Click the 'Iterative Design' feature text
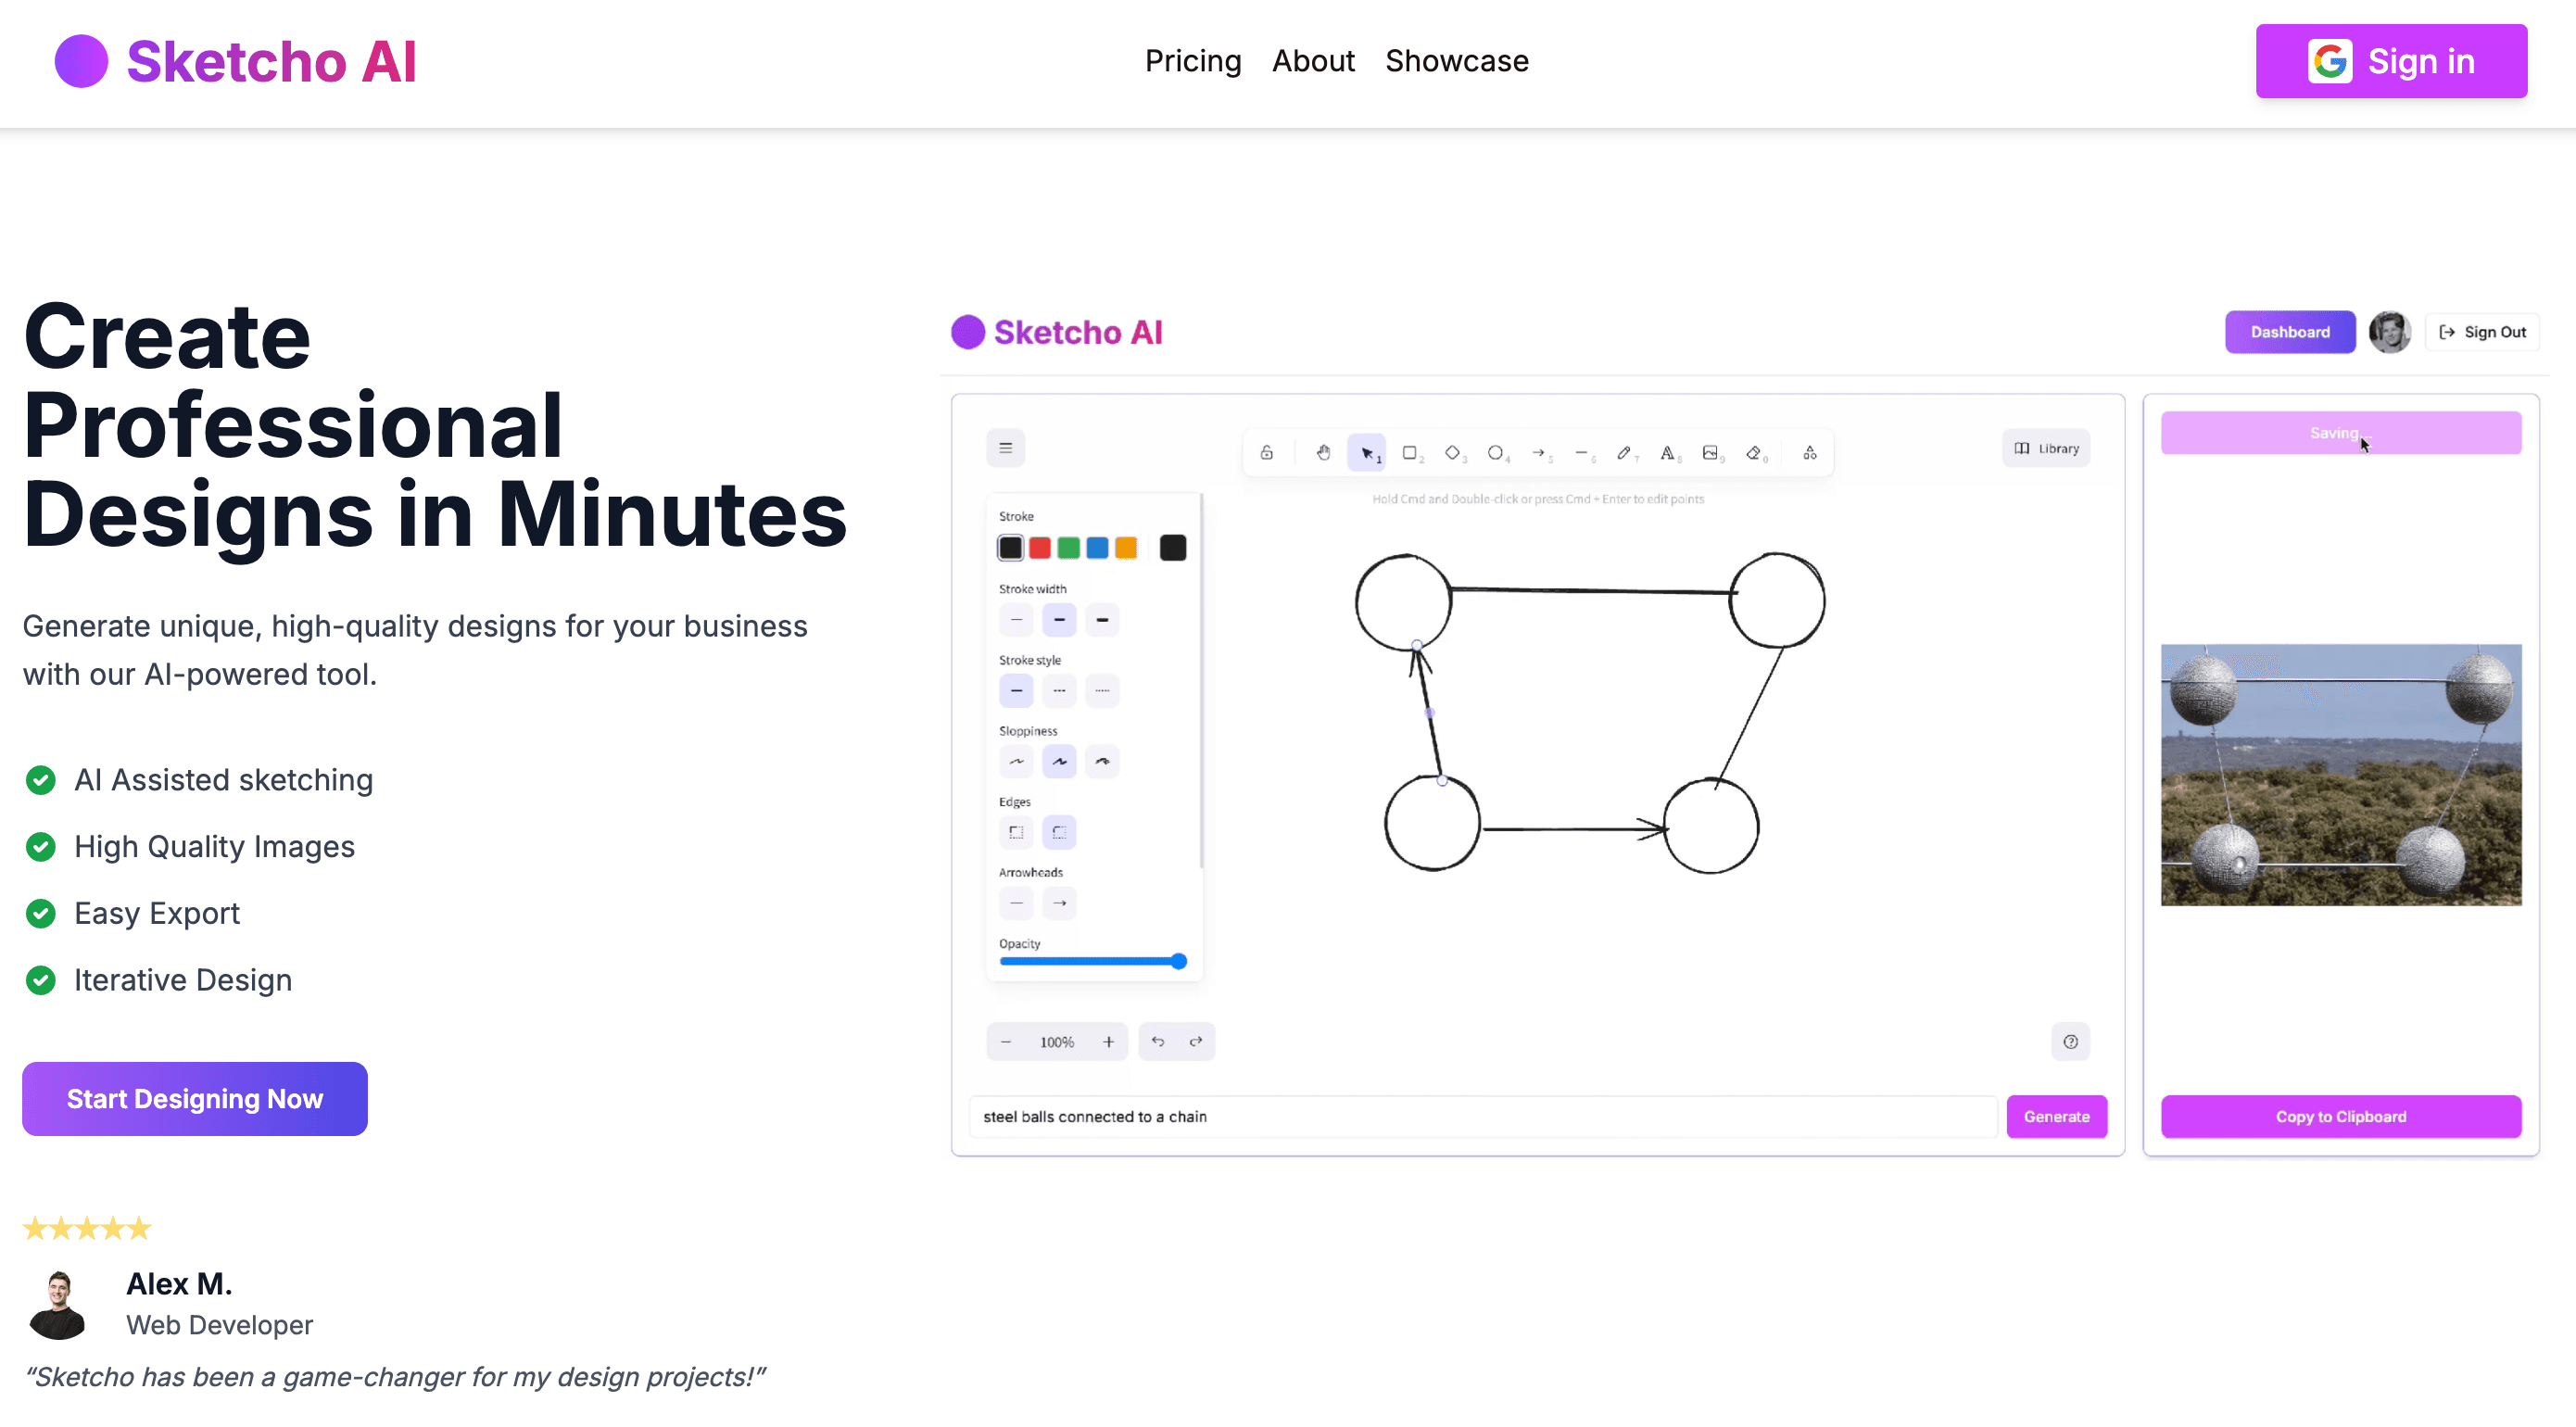The height and width of the screenshot is (1427, 2576). (x=183, y=980)
